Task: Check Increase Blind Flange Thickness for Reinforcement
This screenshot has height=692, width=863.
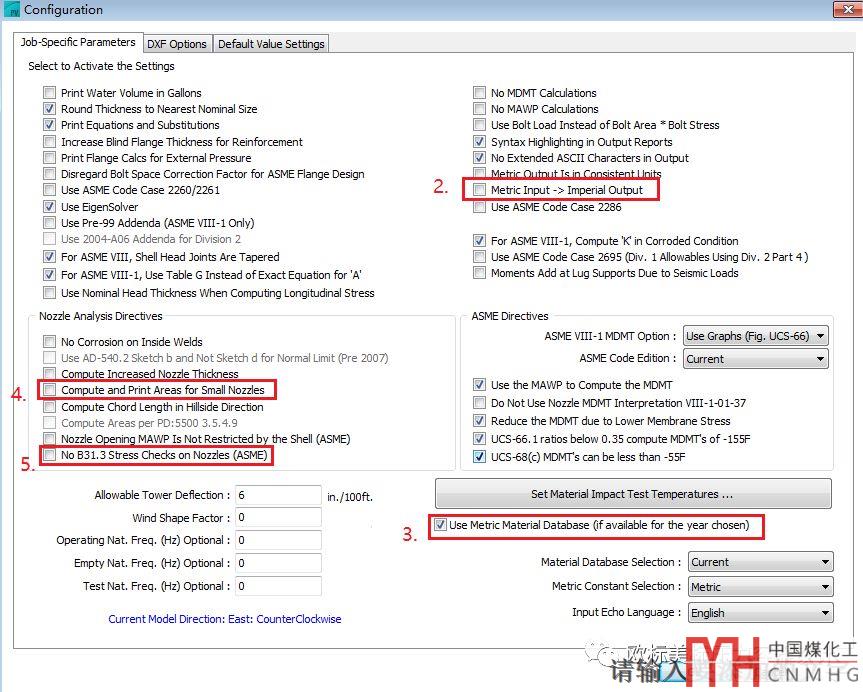Action: pos(50,141)
